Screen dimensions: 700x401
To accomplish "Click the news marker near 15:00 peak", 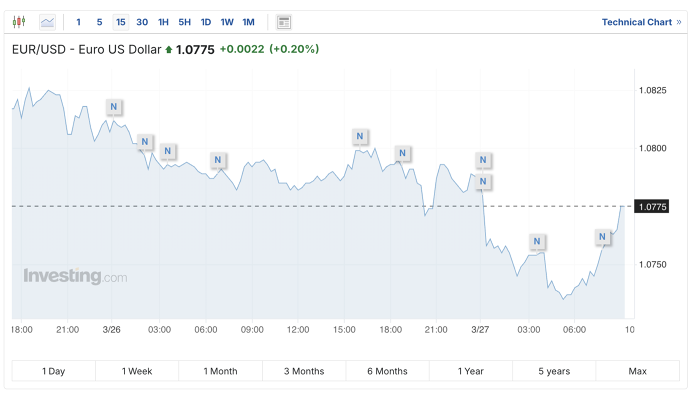I will pos(360,136).
